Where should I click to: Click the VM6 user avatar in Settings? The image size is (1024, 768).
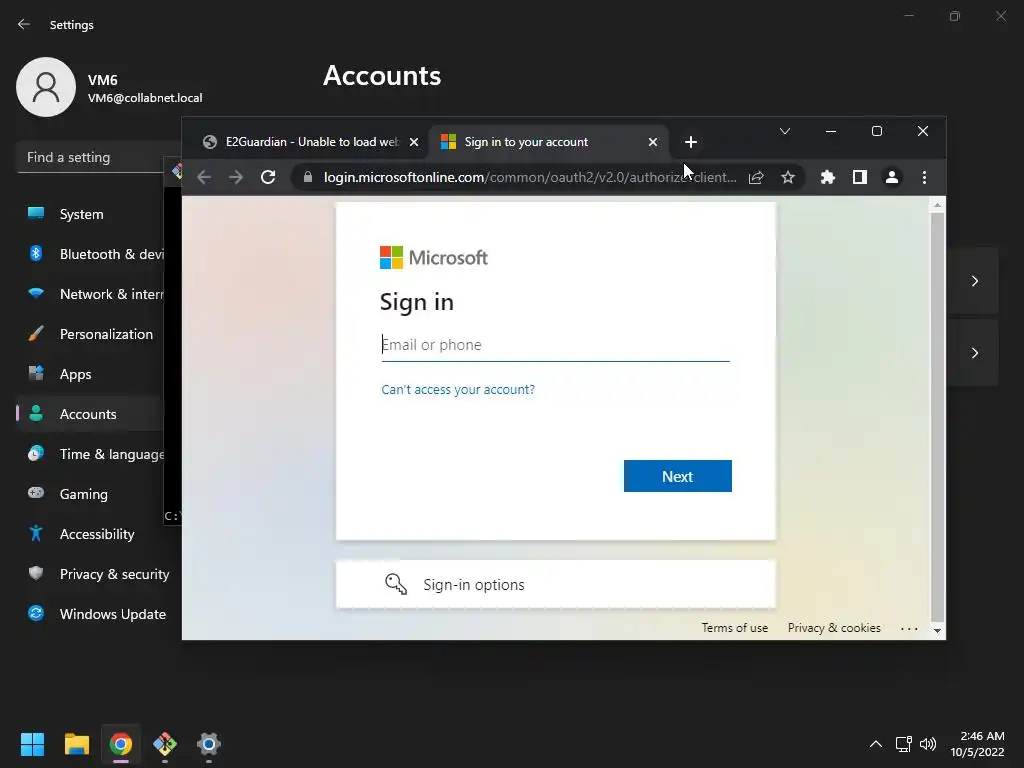coord(46,87)
